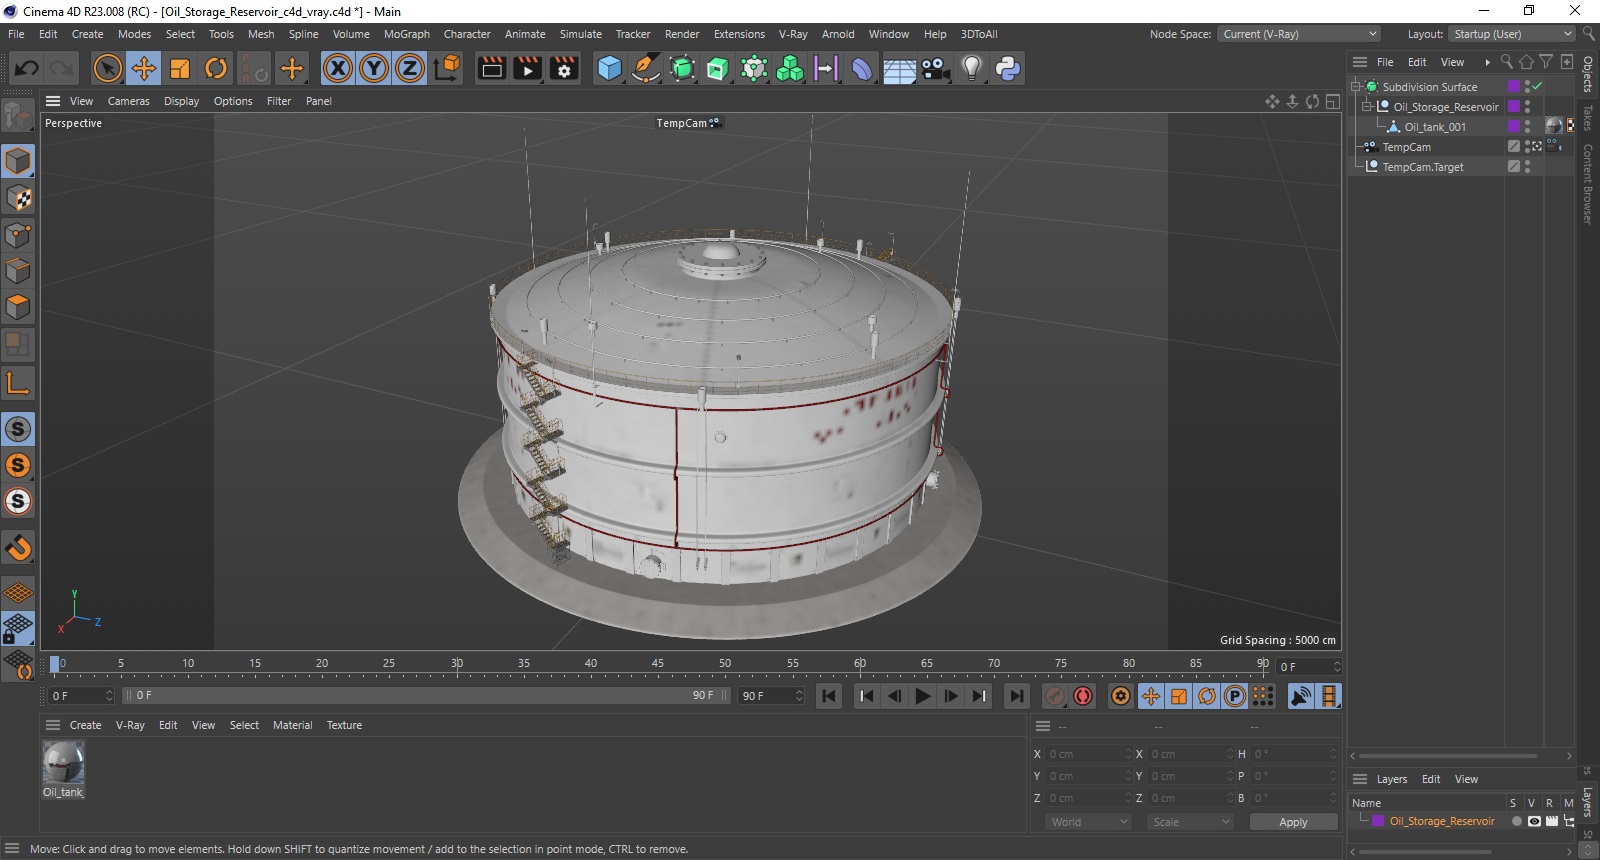This screenshot has width=1600, height=860.
Task: Open the MoGraph menu
Action: (x=406, y=34)
